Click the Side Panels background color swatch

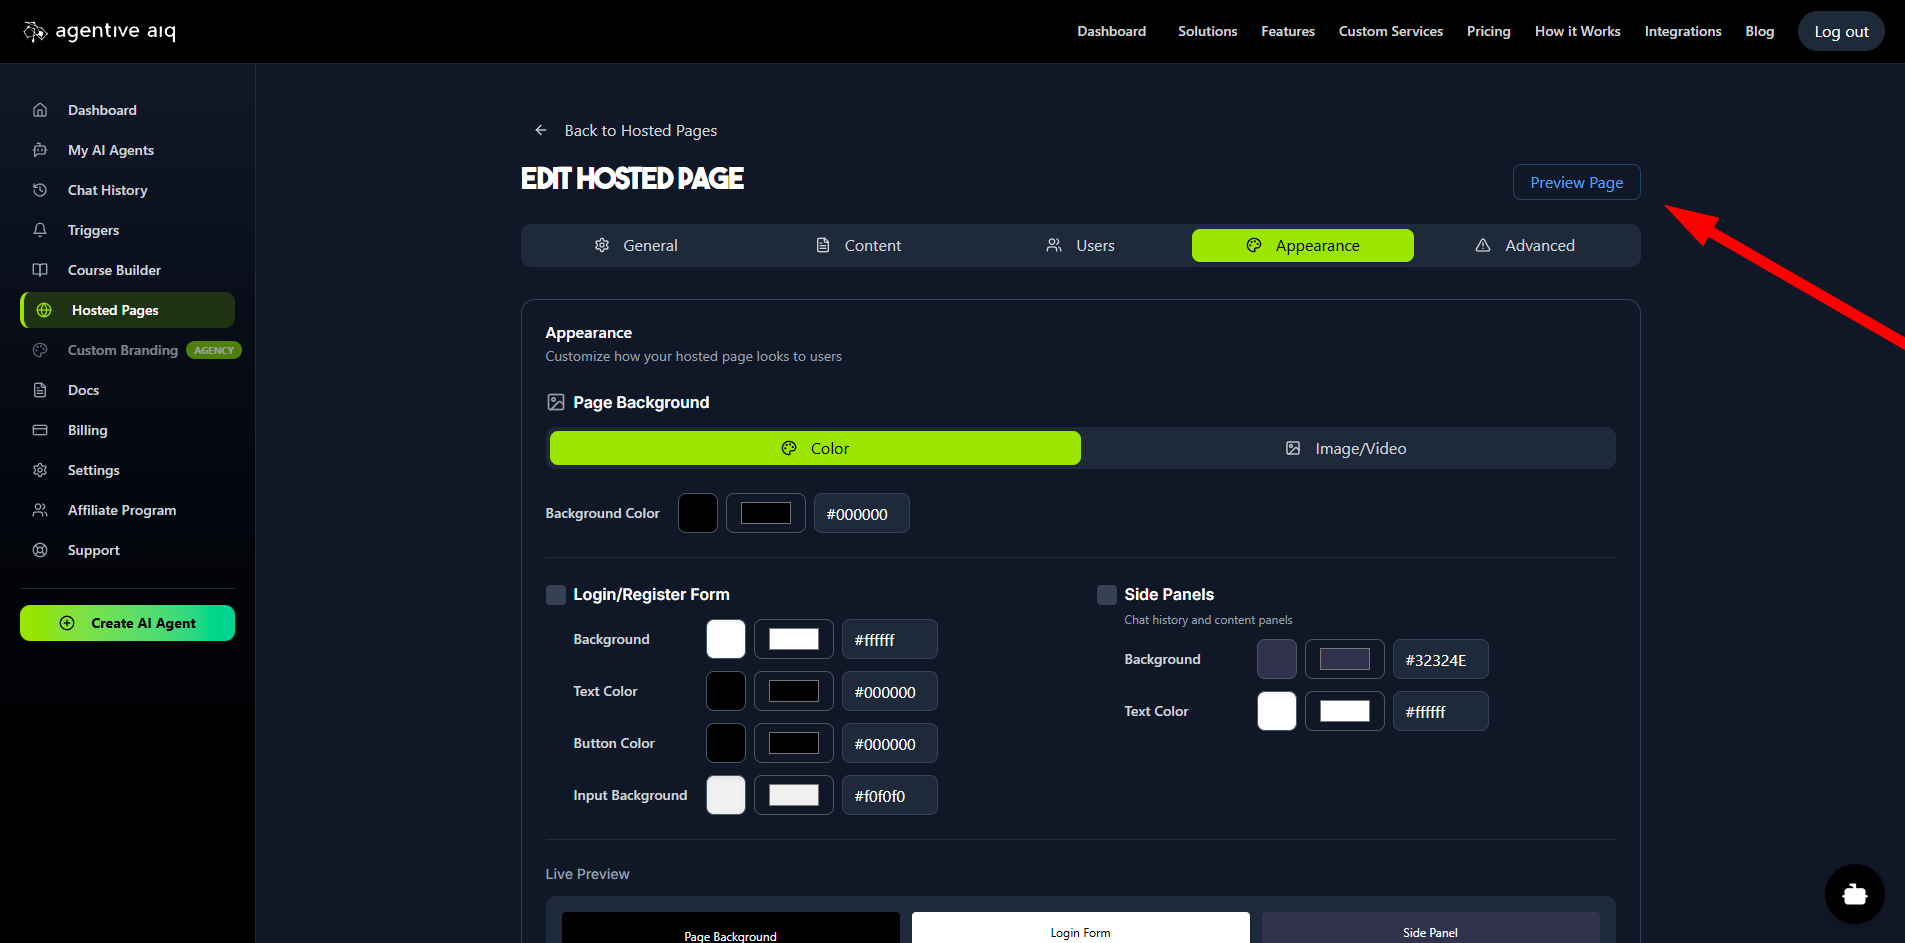[1277, 660]
